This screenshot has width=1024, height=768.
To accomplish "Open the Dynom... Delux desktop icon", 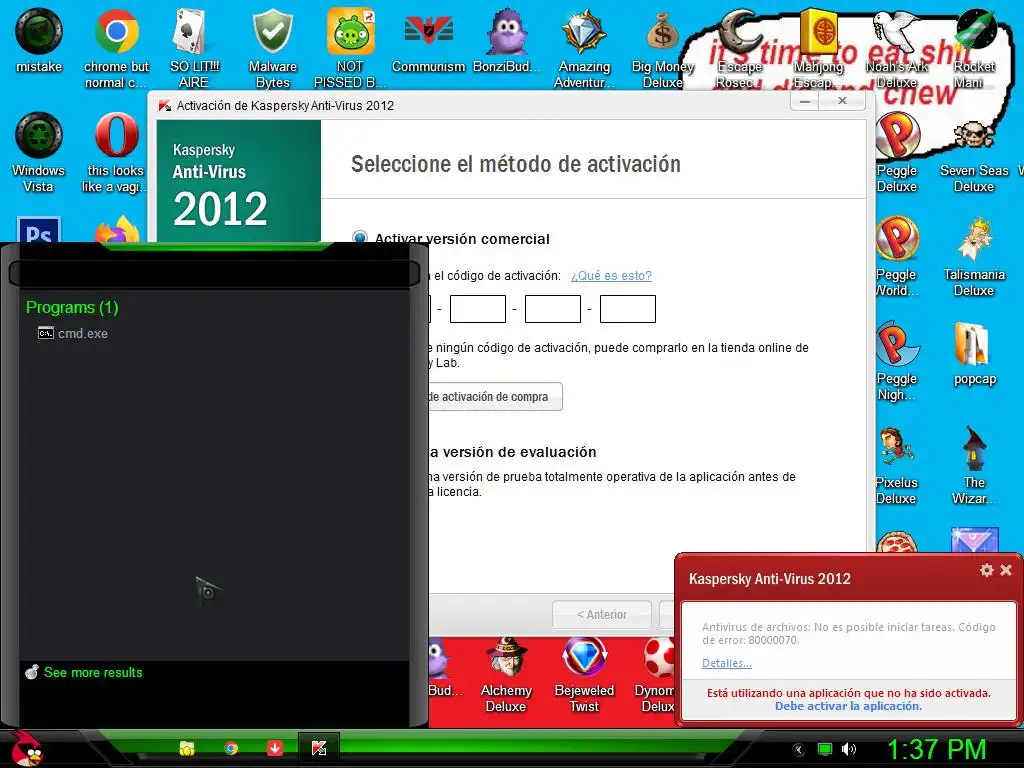I will point(656,675).
